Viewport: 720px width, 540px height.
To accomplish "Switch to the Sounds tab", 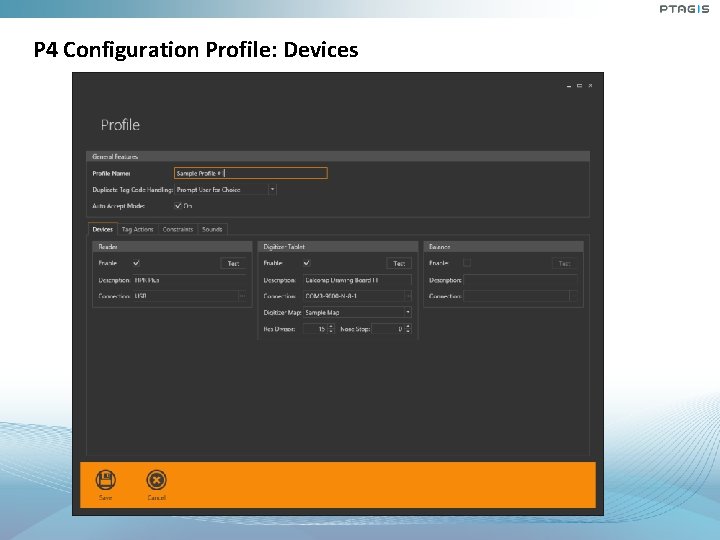I will 212,229.
